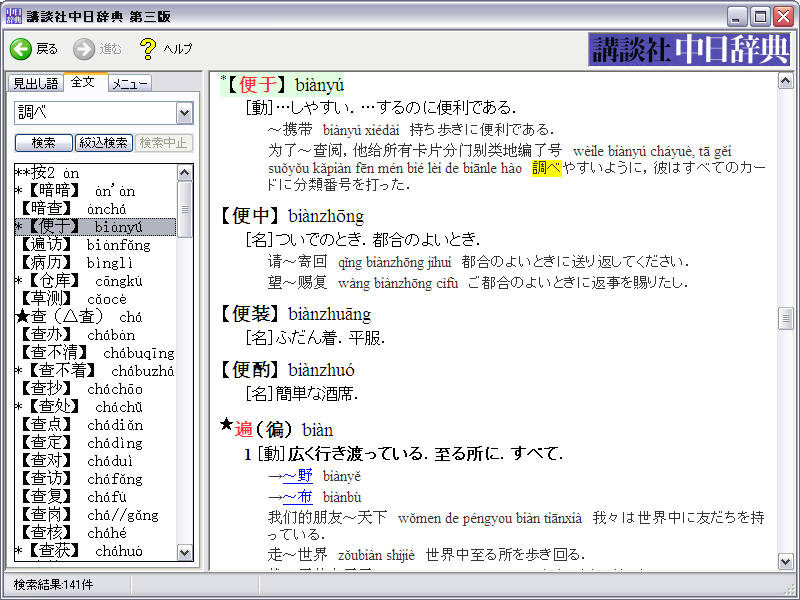
Task: Click the 検索中止 button
Action: pyautogui.click(x=164, y=143)
